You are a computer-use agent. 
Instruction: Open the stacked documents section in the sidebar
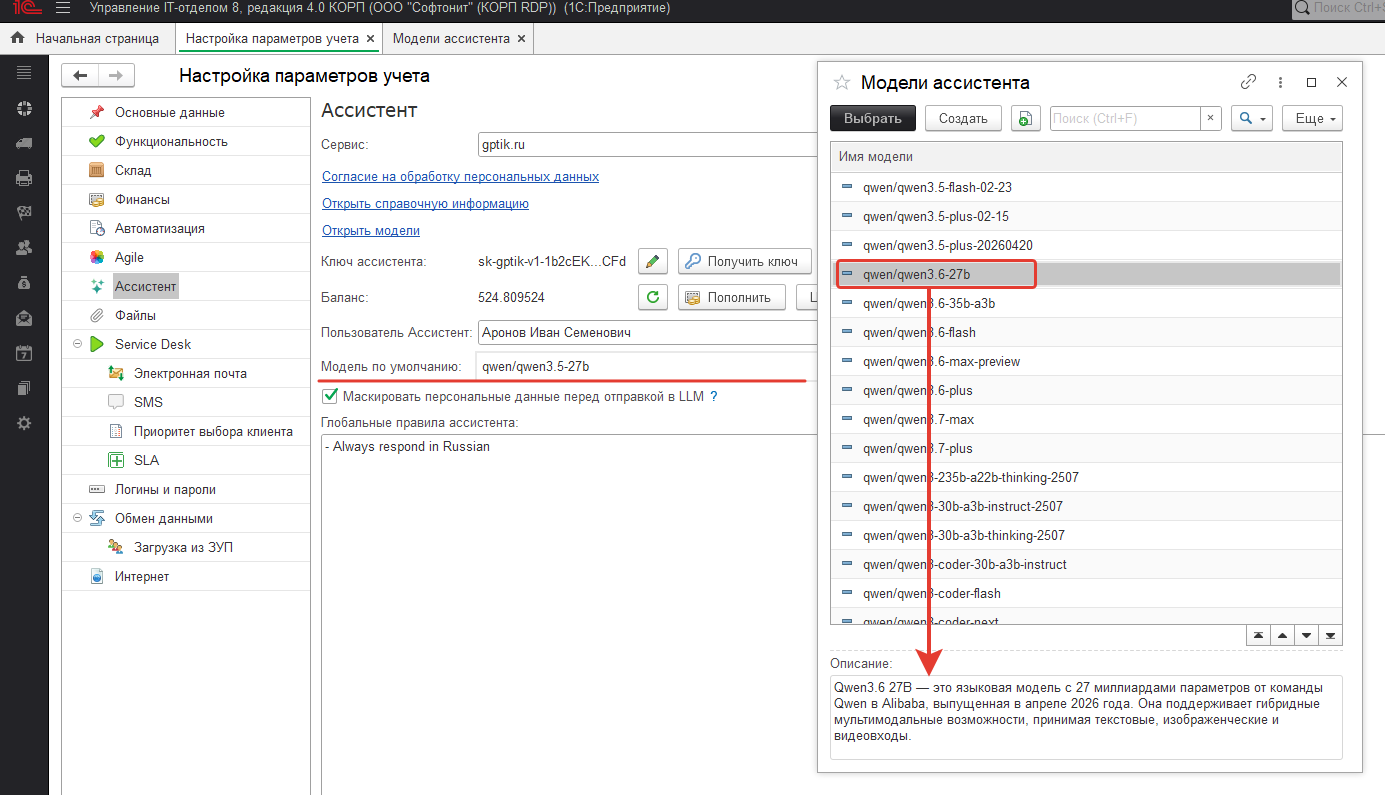pos(24,388)
